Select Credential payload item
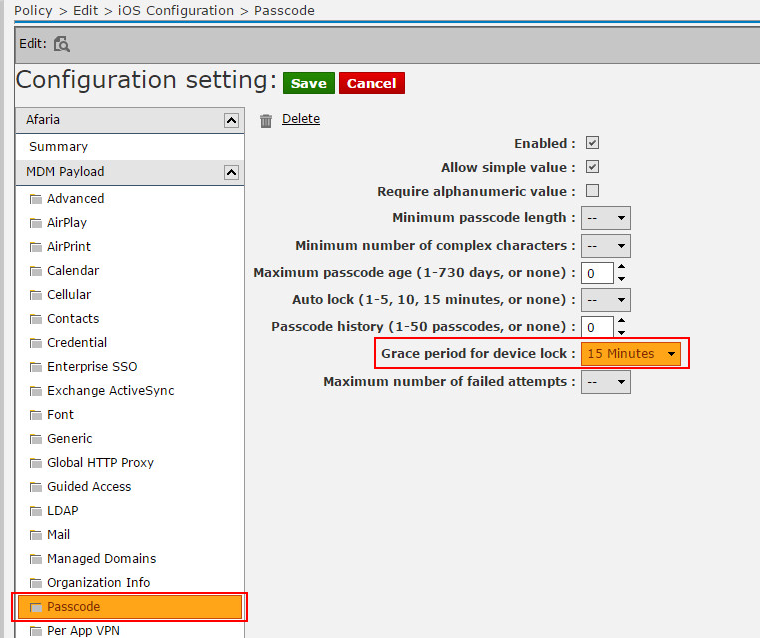Image resolution: width=760 pixels, height=638 pixels. [x=77, y=343]
